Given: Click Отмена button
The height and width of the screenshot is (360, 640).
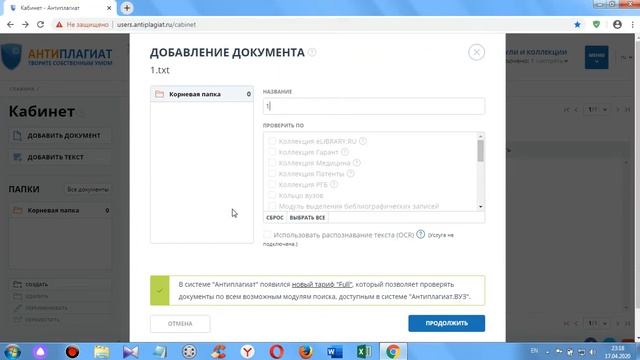Looking at the screenshot, I should coord(180,323).
